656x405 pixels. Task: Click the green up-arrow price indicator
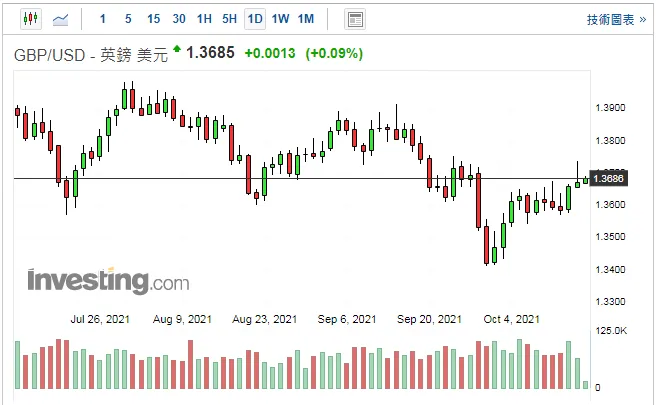click(x=177, y=49)
